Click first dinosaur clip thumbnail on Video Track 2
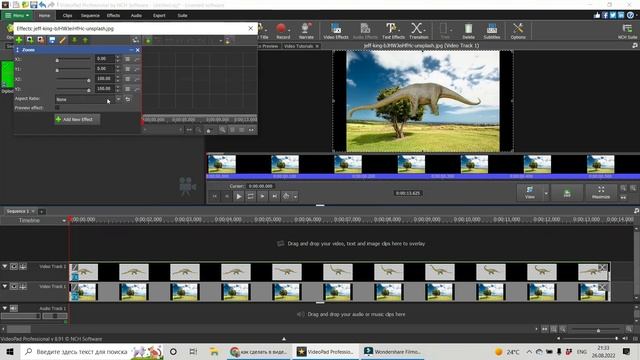Viewport: 640px width, 360px height. [84, 271]
